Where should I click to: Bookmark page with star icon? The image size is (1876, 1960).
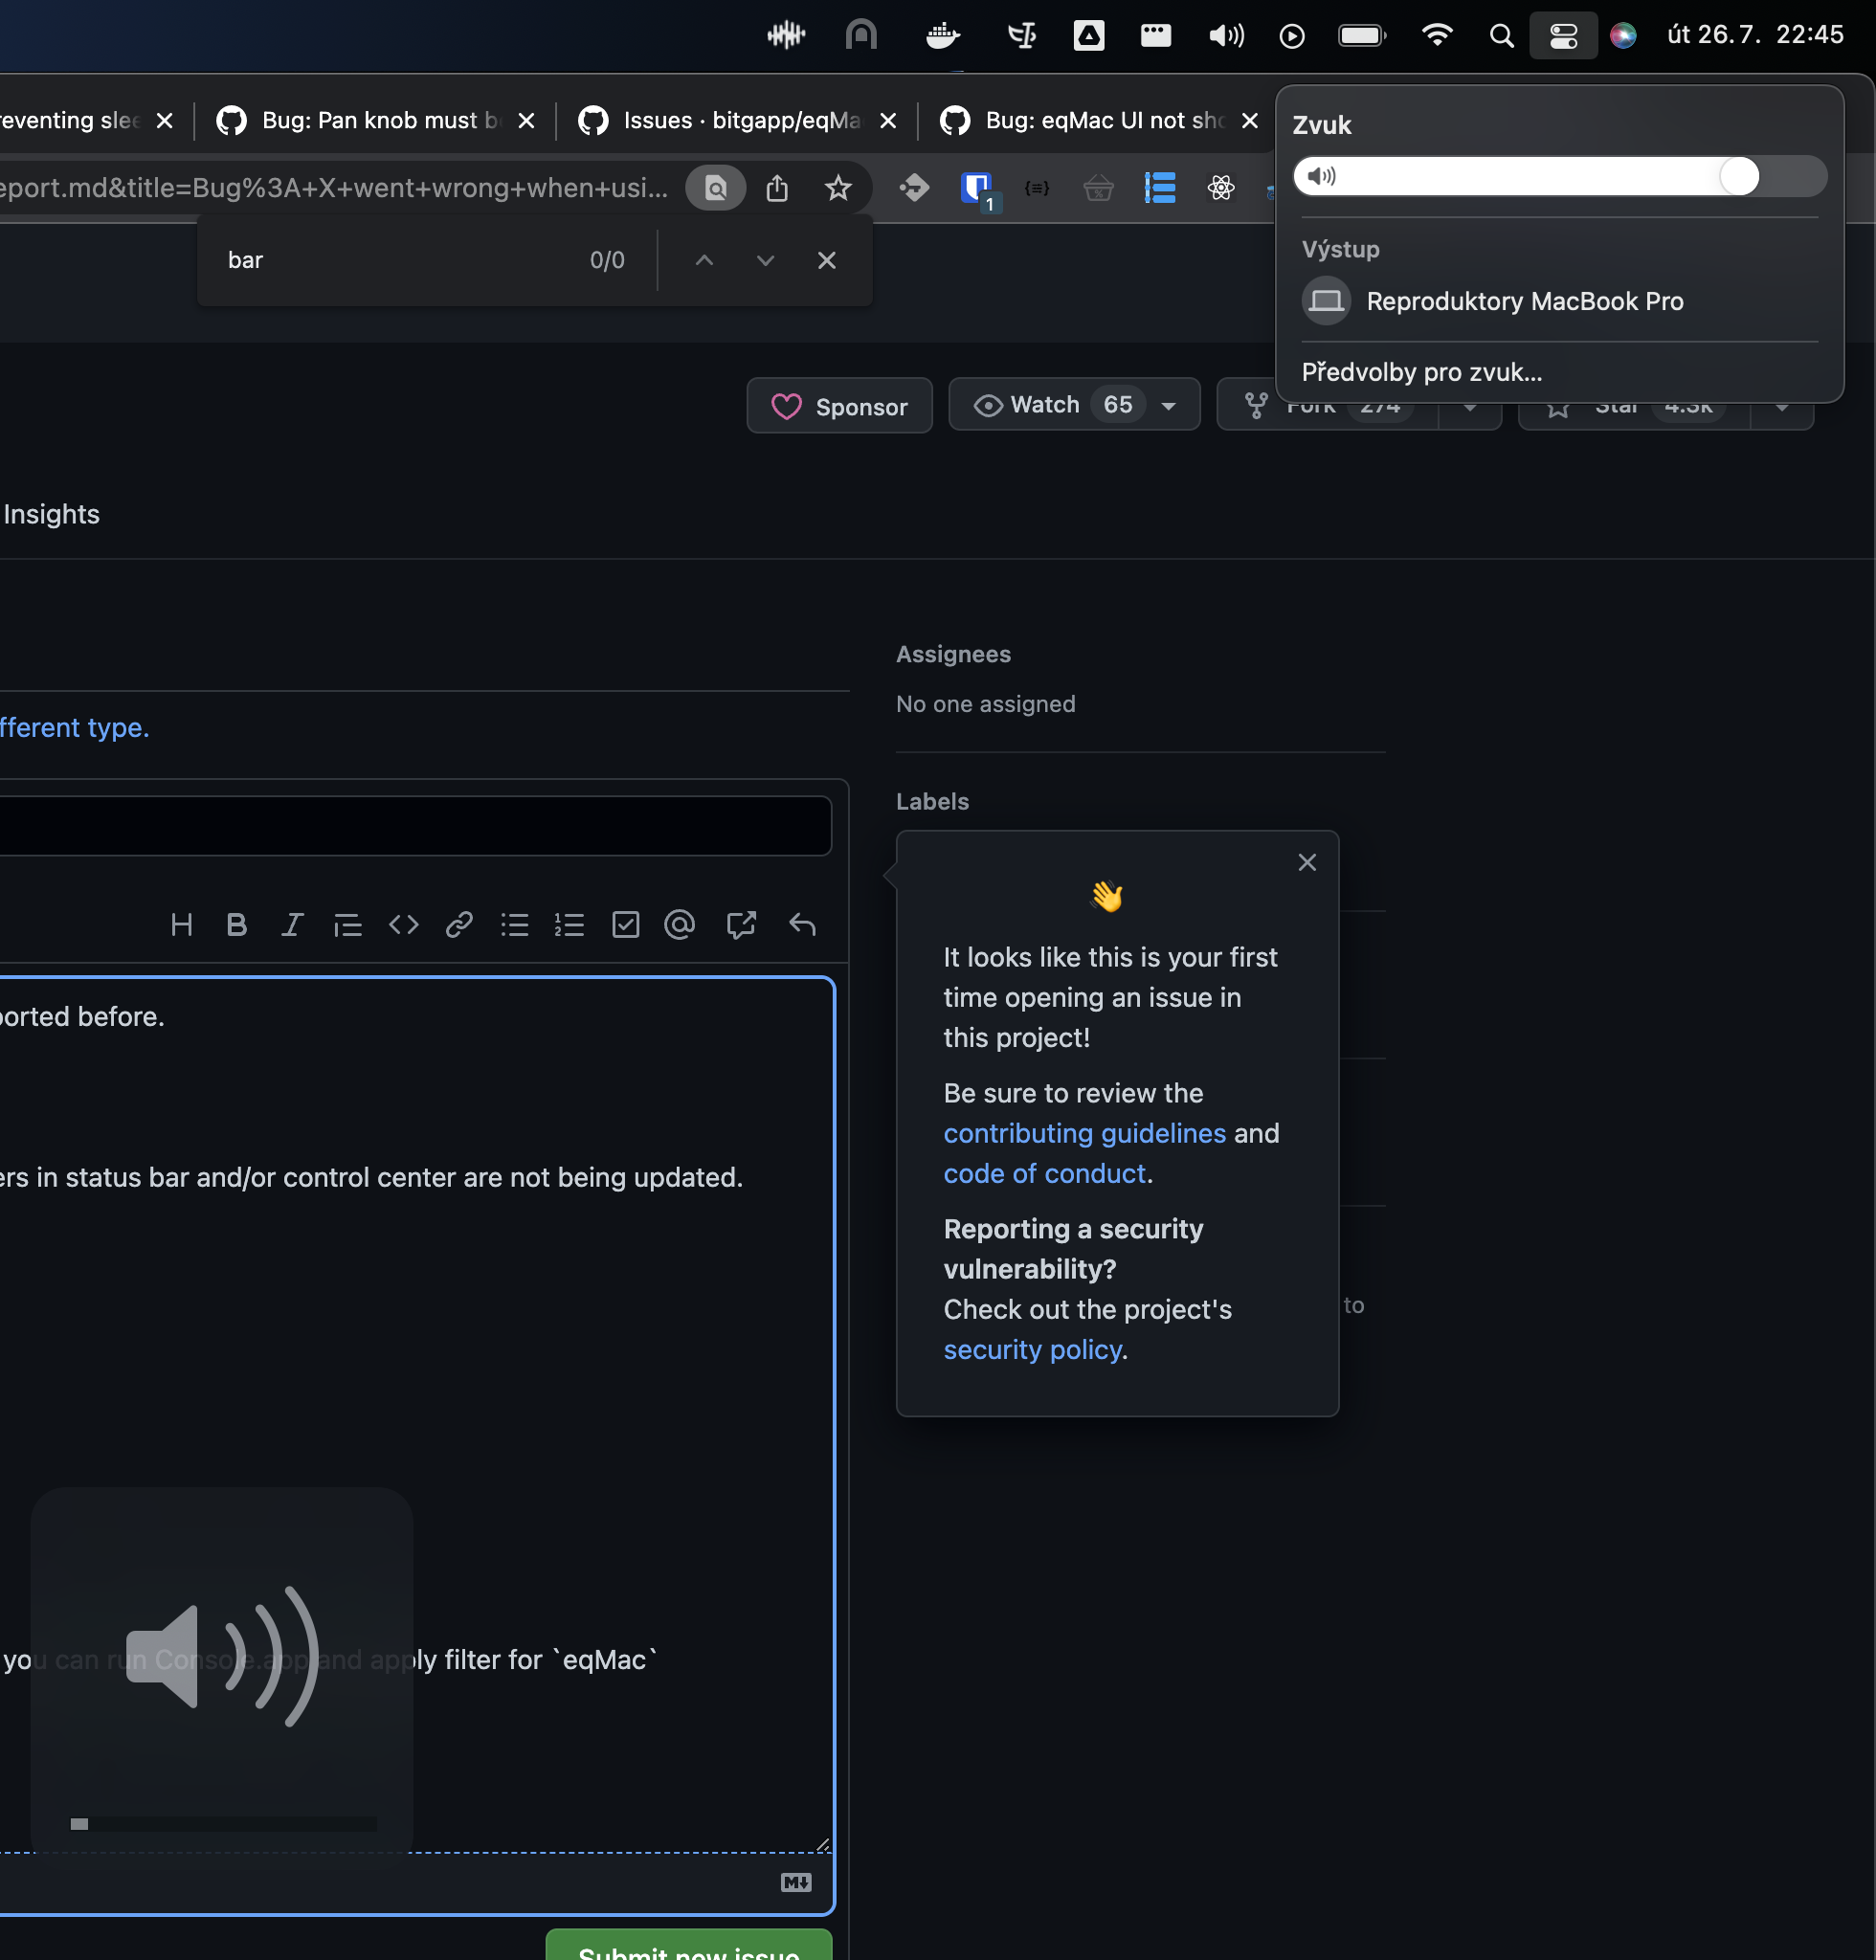838,188
